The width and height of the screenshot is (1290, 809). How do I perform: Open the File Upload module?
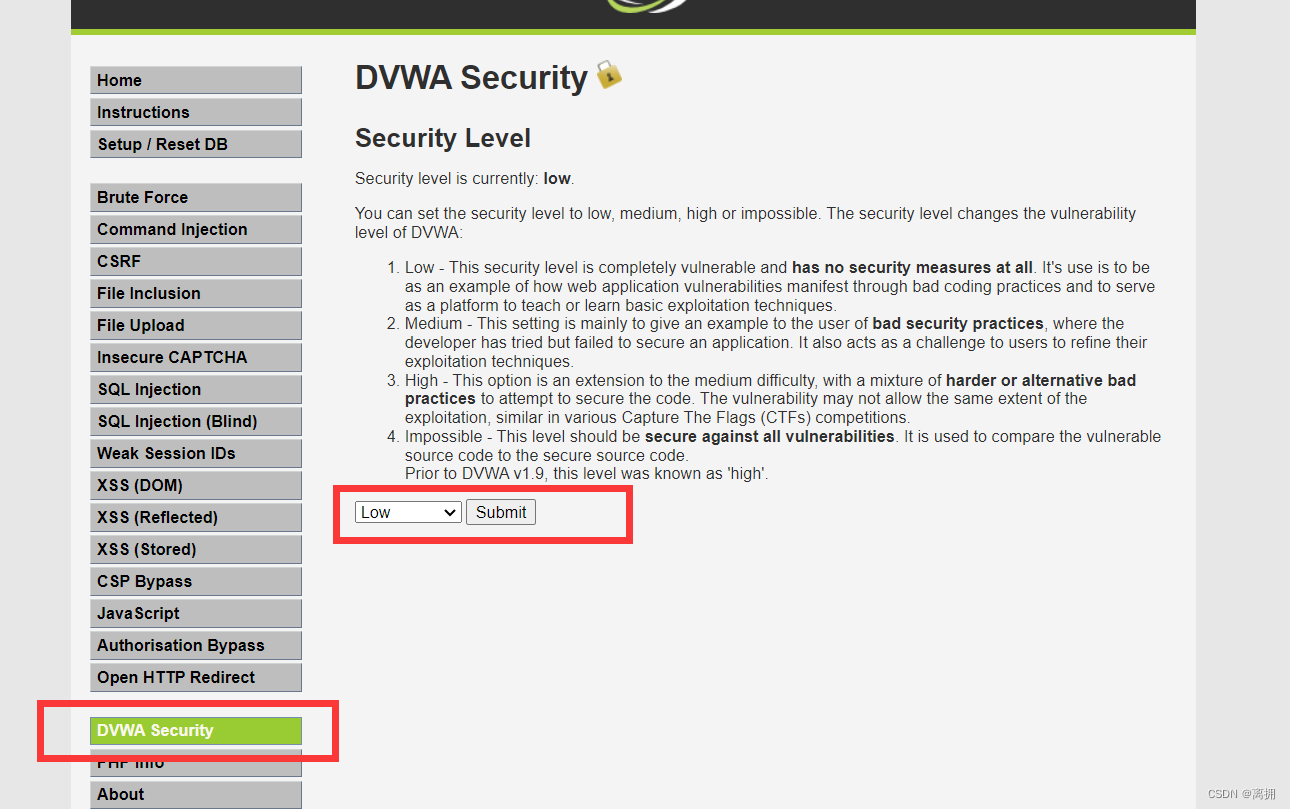[196, 325]
